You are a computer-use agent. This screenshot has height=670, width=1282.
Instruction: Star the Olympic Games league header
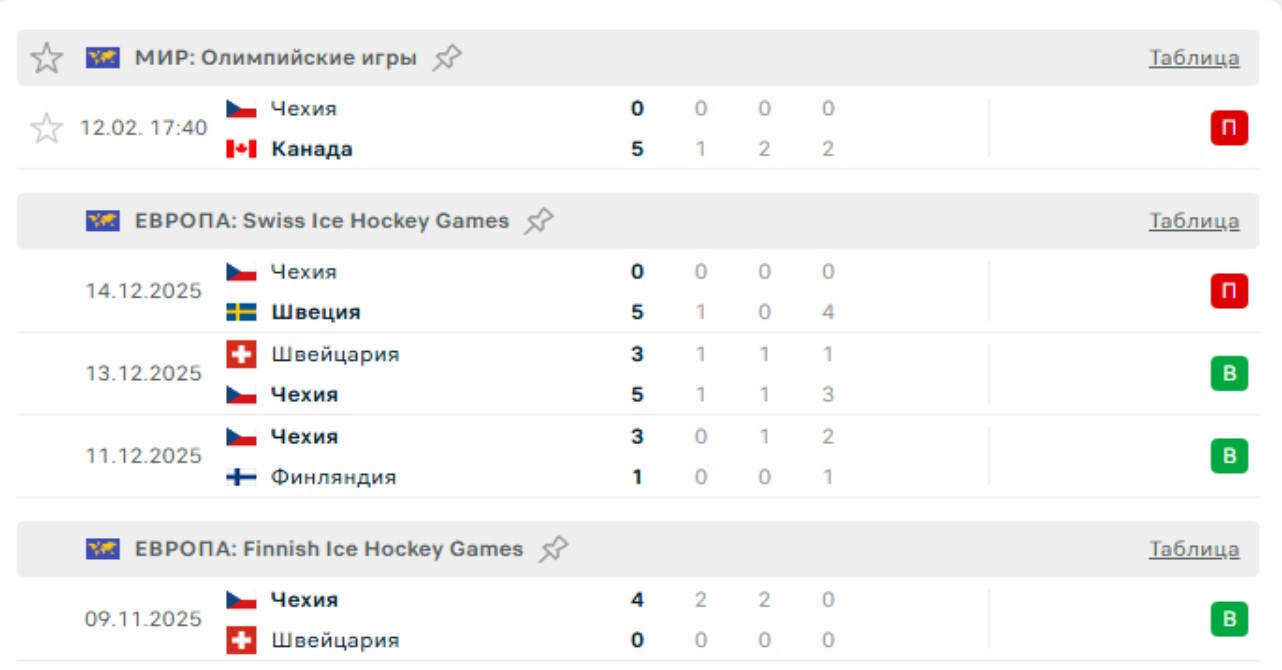46,58
